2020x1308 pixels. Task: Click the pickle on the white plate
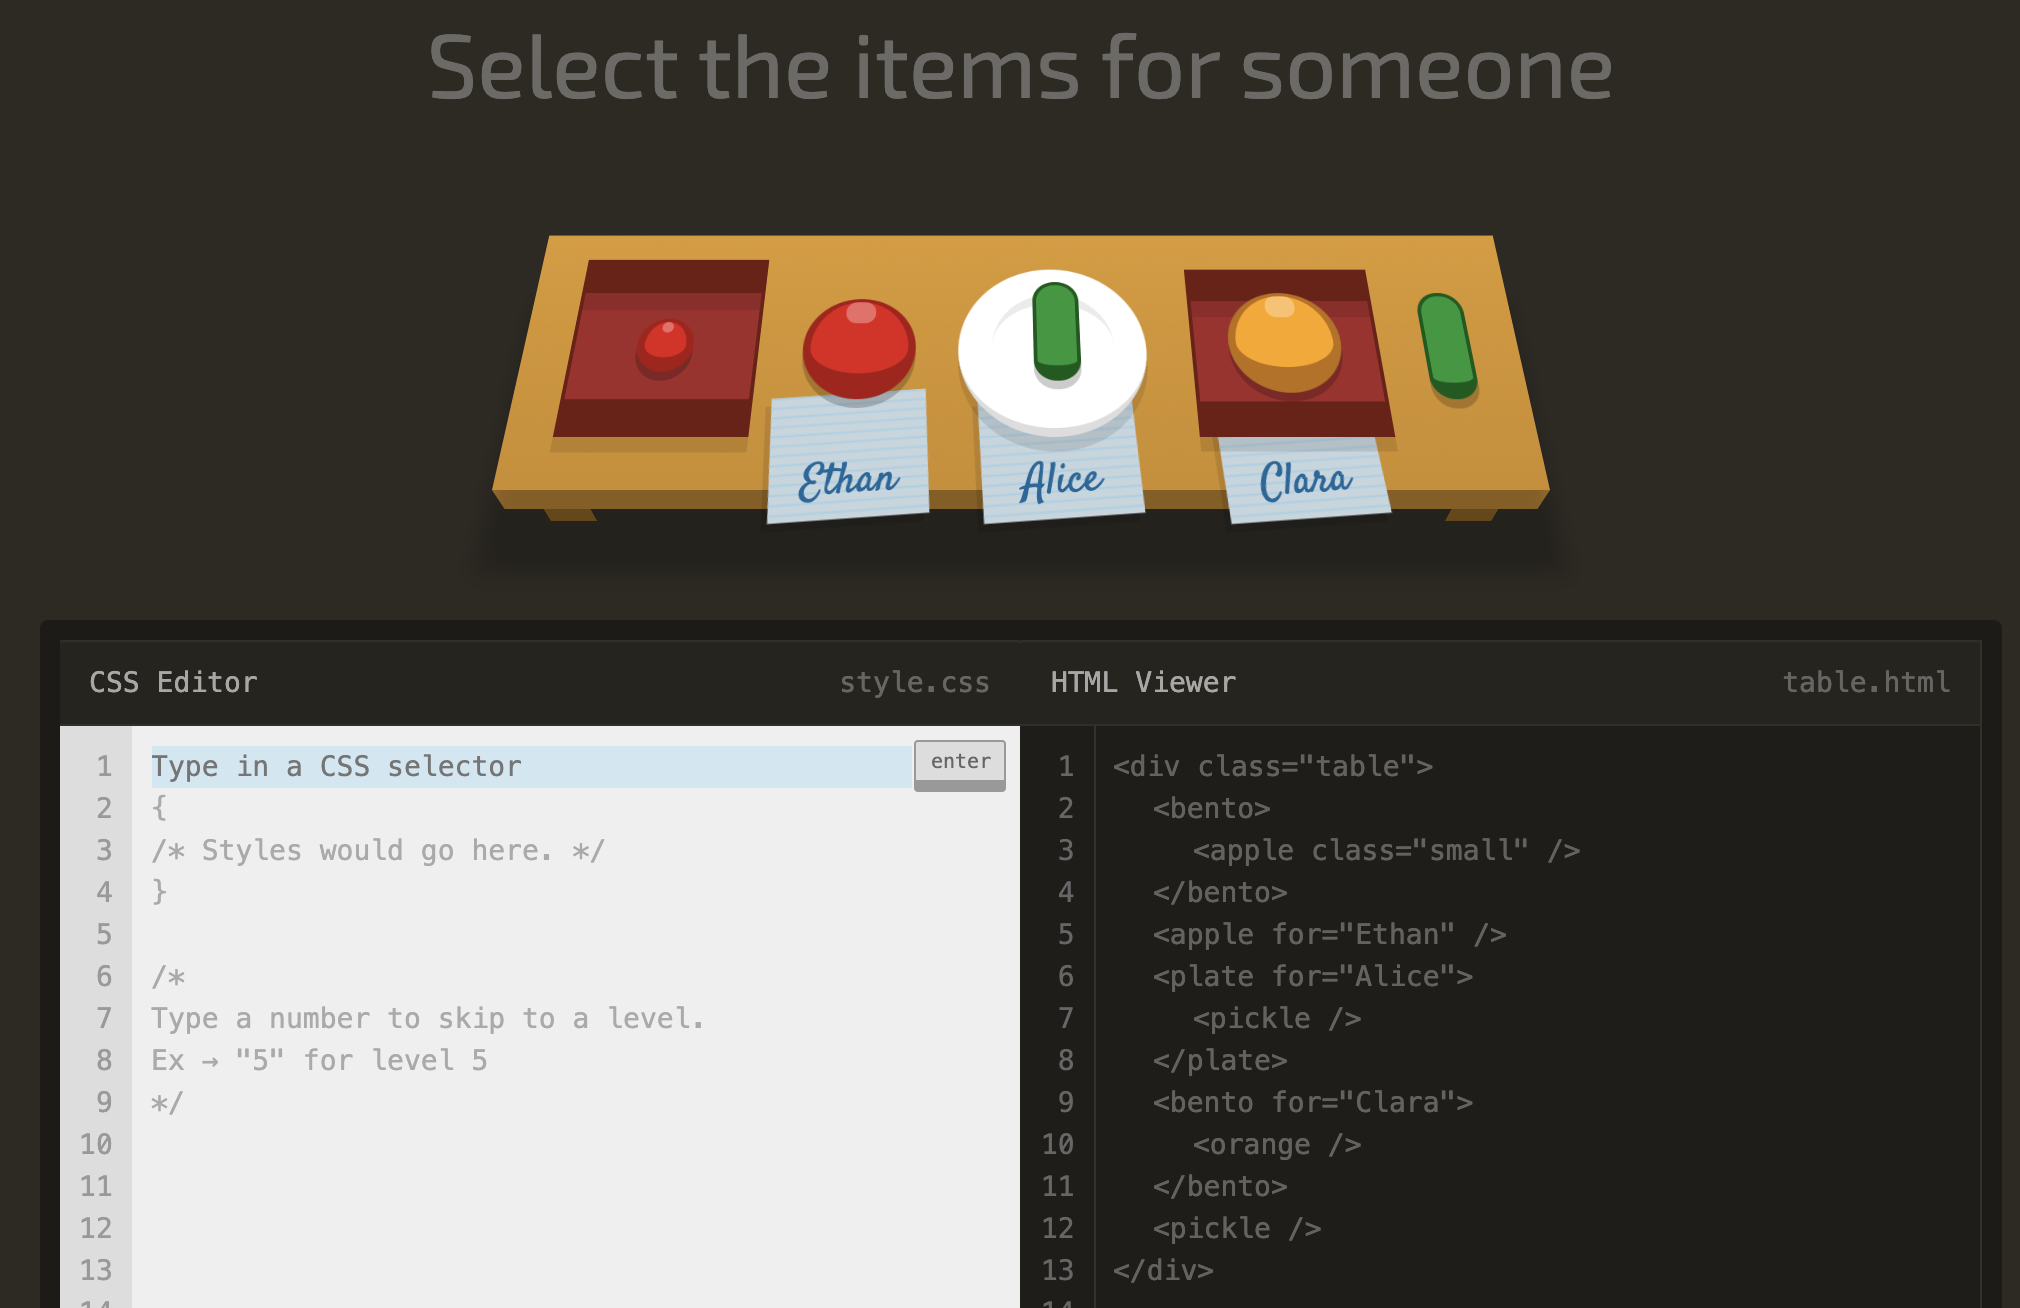[1056, 332]
